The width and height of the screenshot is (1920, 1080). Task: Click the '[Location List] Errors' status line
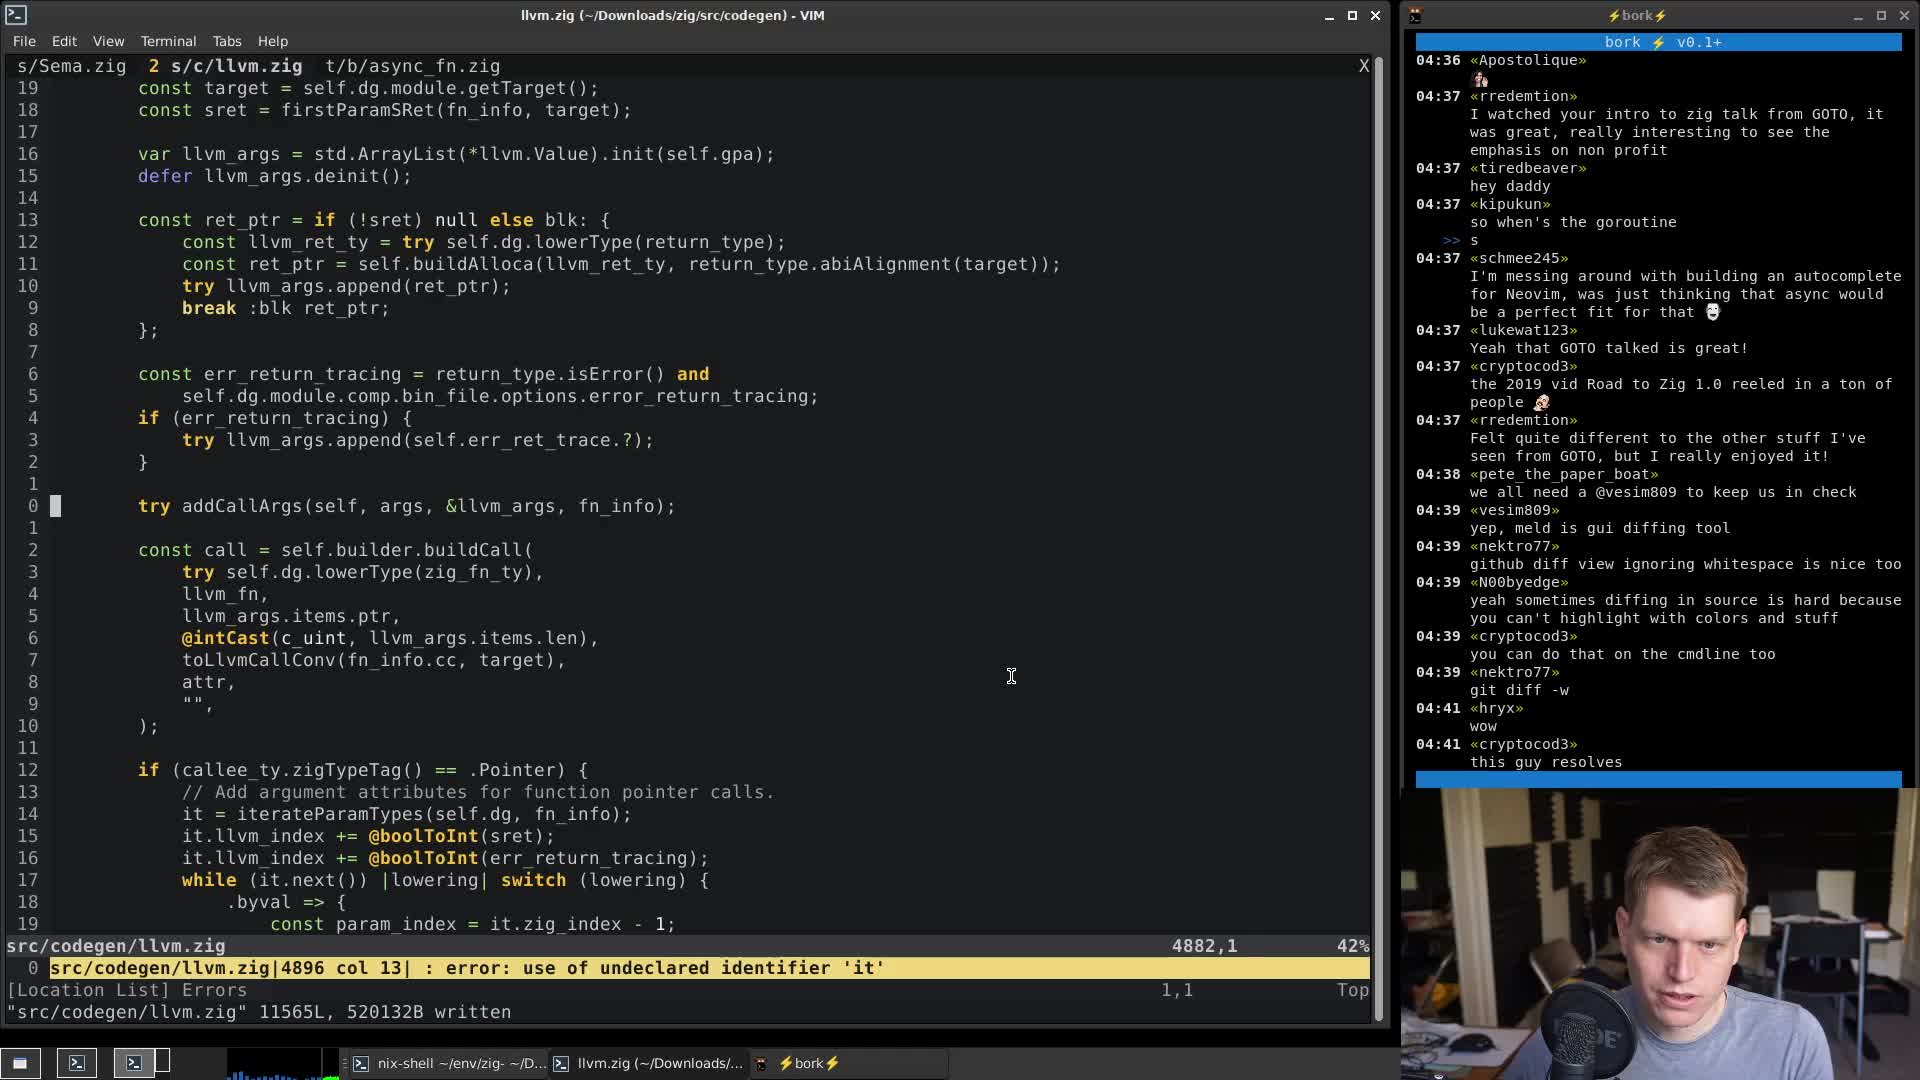click(127, 990)
